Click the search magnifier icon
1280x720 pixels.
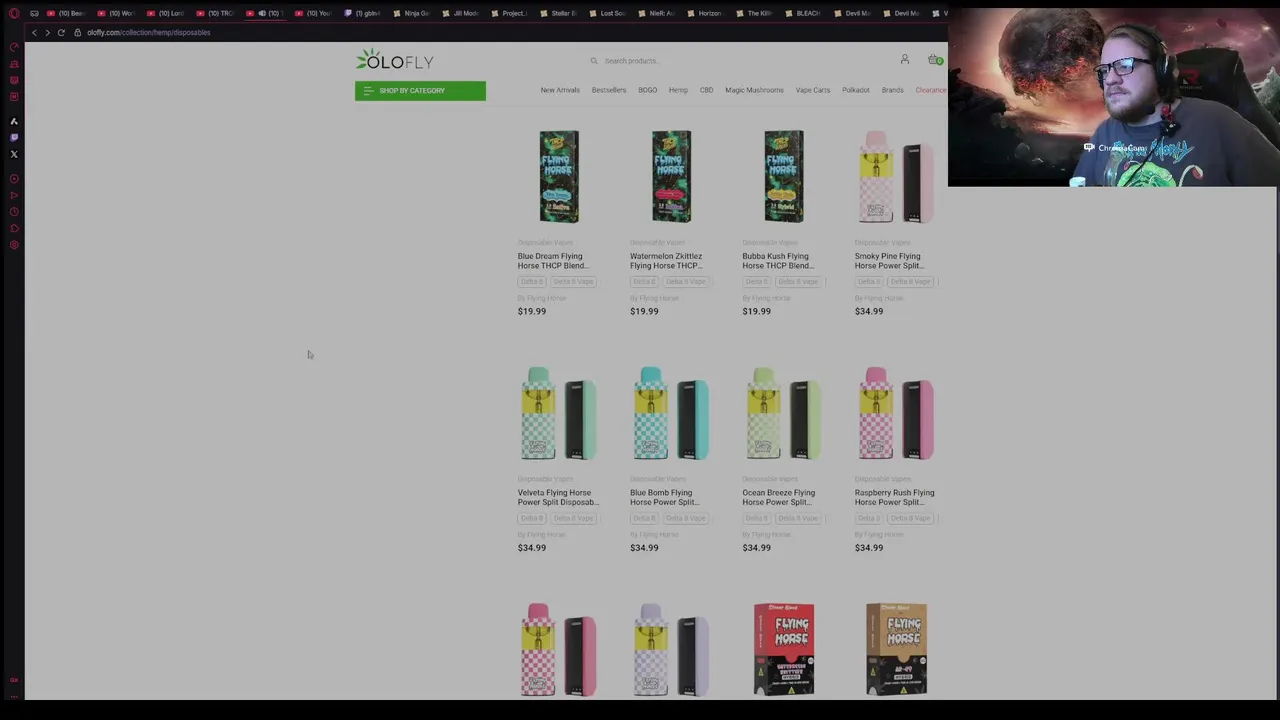(x=594, y=61)
